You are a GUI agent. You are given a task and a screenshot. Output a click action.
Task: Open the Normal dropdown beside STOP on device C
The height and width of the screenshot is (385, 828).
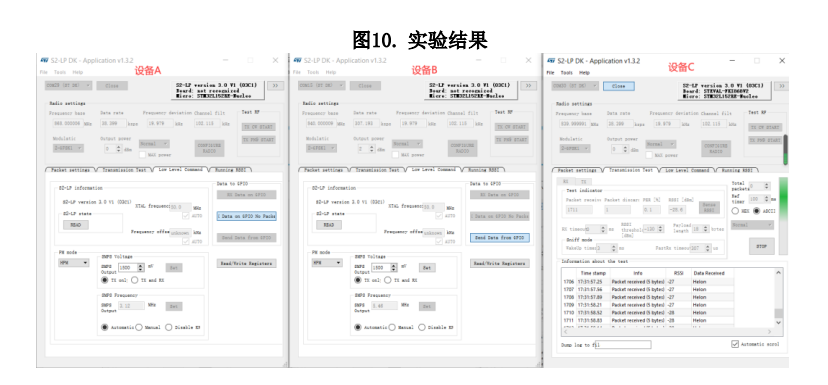coord(752,224)
